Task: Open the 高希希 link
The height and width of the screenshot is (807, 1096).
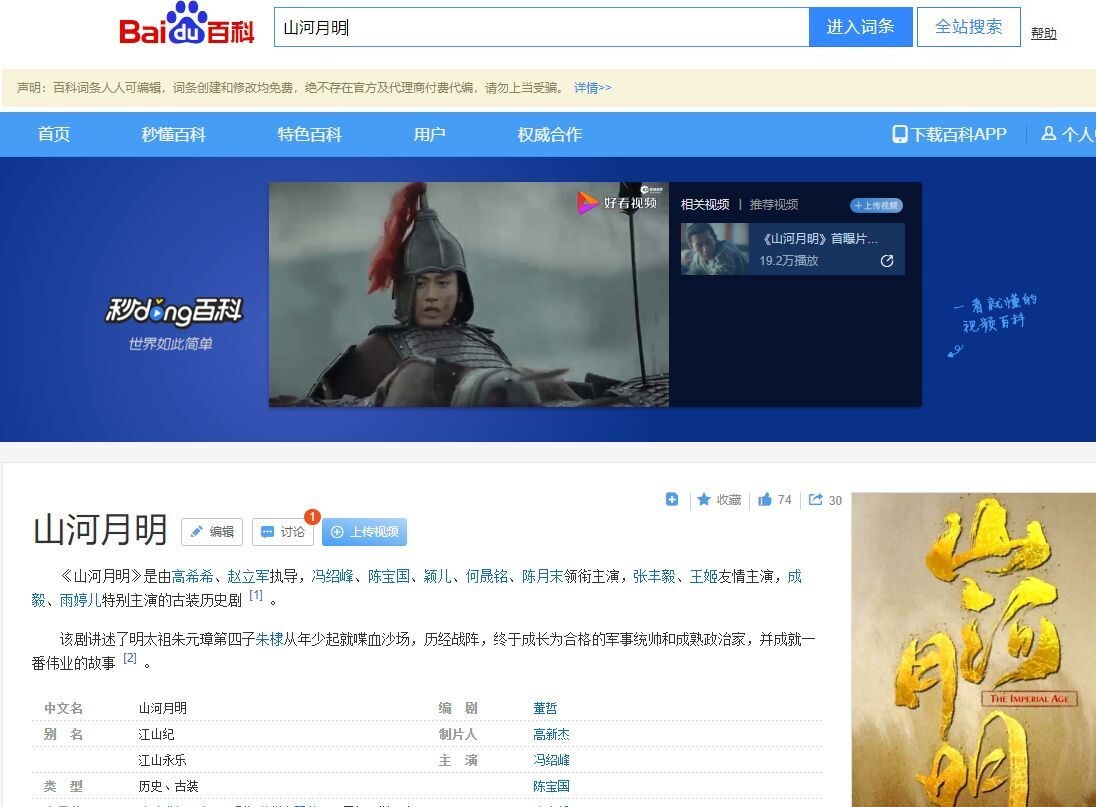Action: tap(192, 576)
